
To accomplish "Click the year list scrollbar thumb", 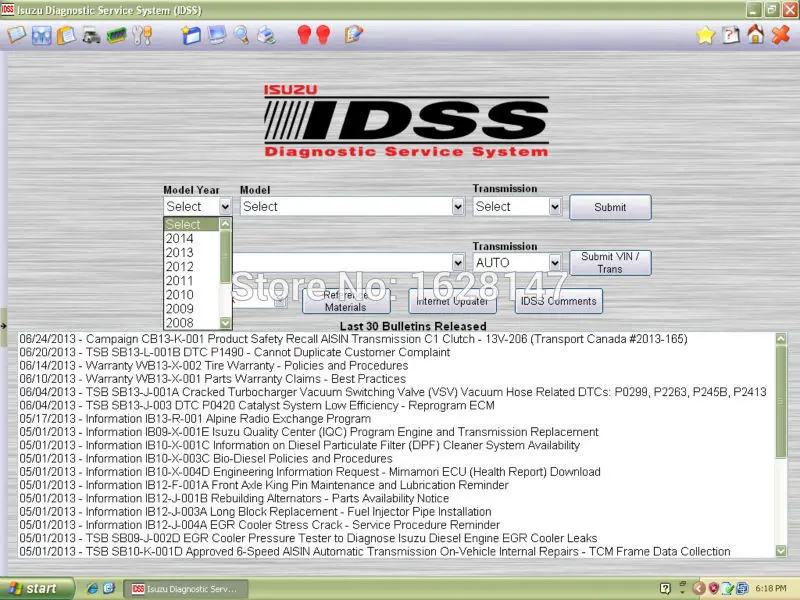I will pos(226,256).
